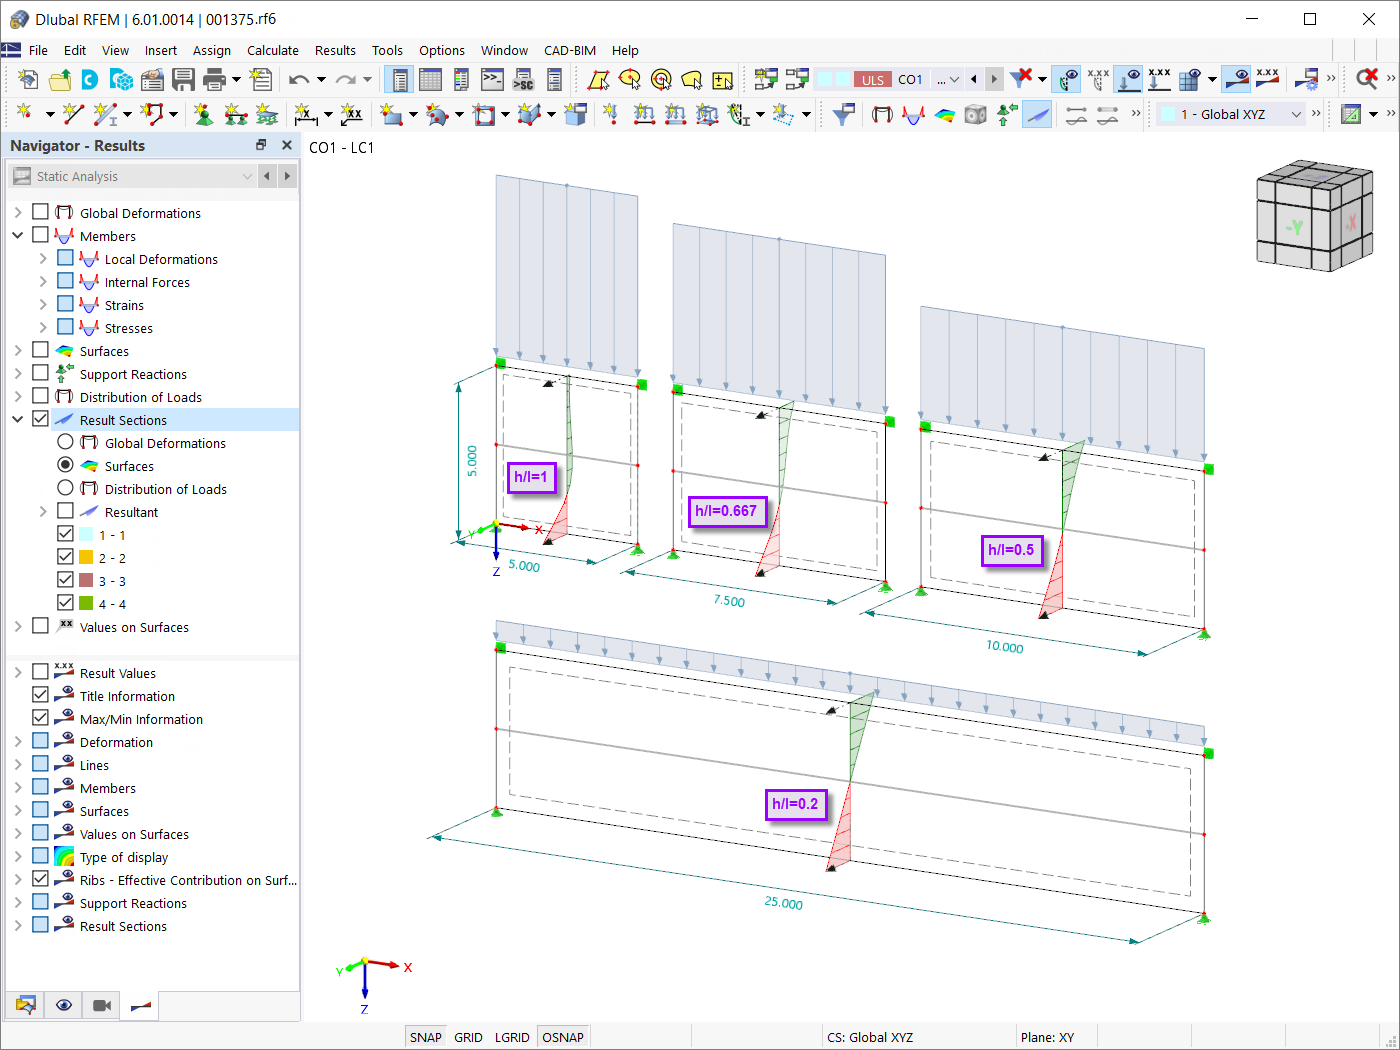Close the Navigator - Results panel

[x=287, y=145]
